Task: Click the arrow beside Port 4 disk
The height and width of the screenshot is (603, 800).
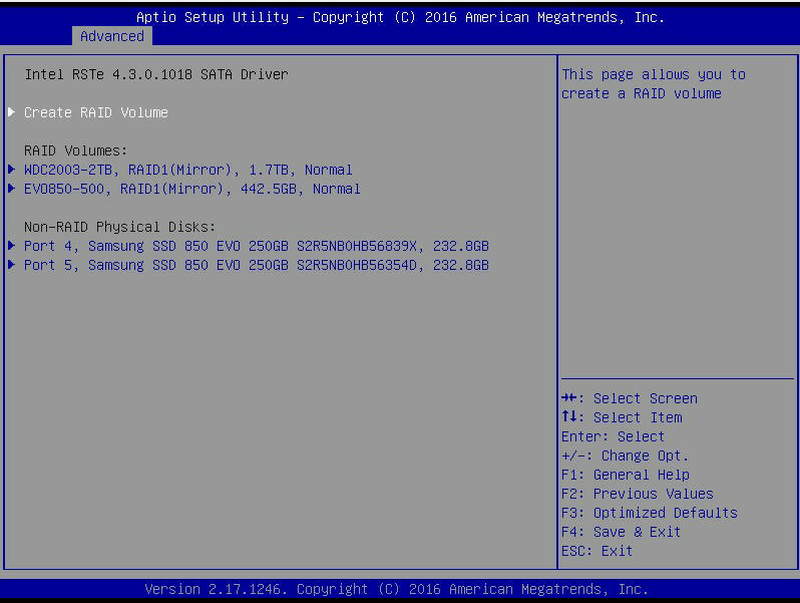Action: click(x=12, y=245)
